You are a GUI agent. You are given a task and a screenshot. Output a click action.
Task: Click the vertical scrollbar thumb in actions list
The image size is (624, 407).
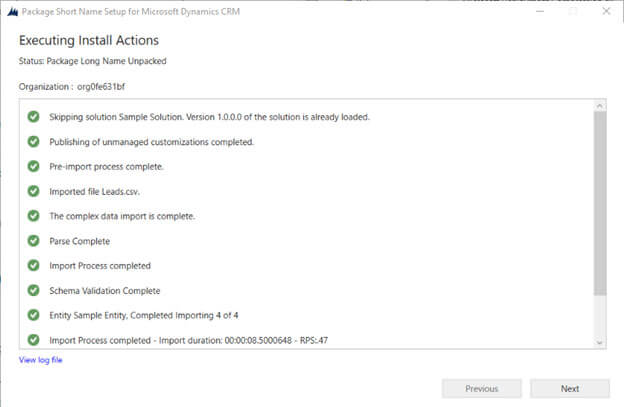[600, 203]
